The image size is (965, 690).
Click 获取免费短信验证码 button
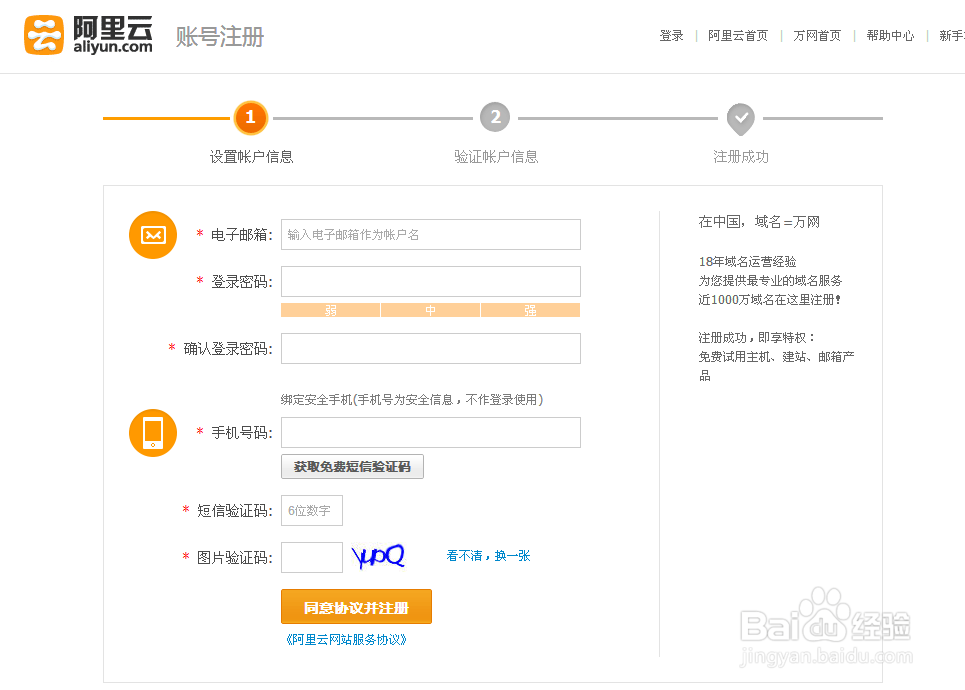[x=352, y=466]
